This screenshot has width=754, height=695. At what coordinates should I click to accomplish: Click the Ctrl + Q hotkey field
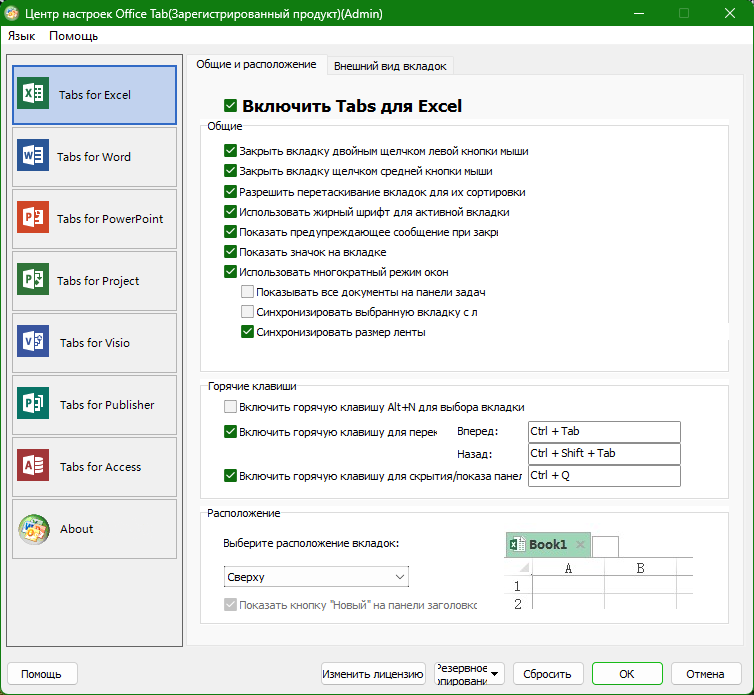604,476
